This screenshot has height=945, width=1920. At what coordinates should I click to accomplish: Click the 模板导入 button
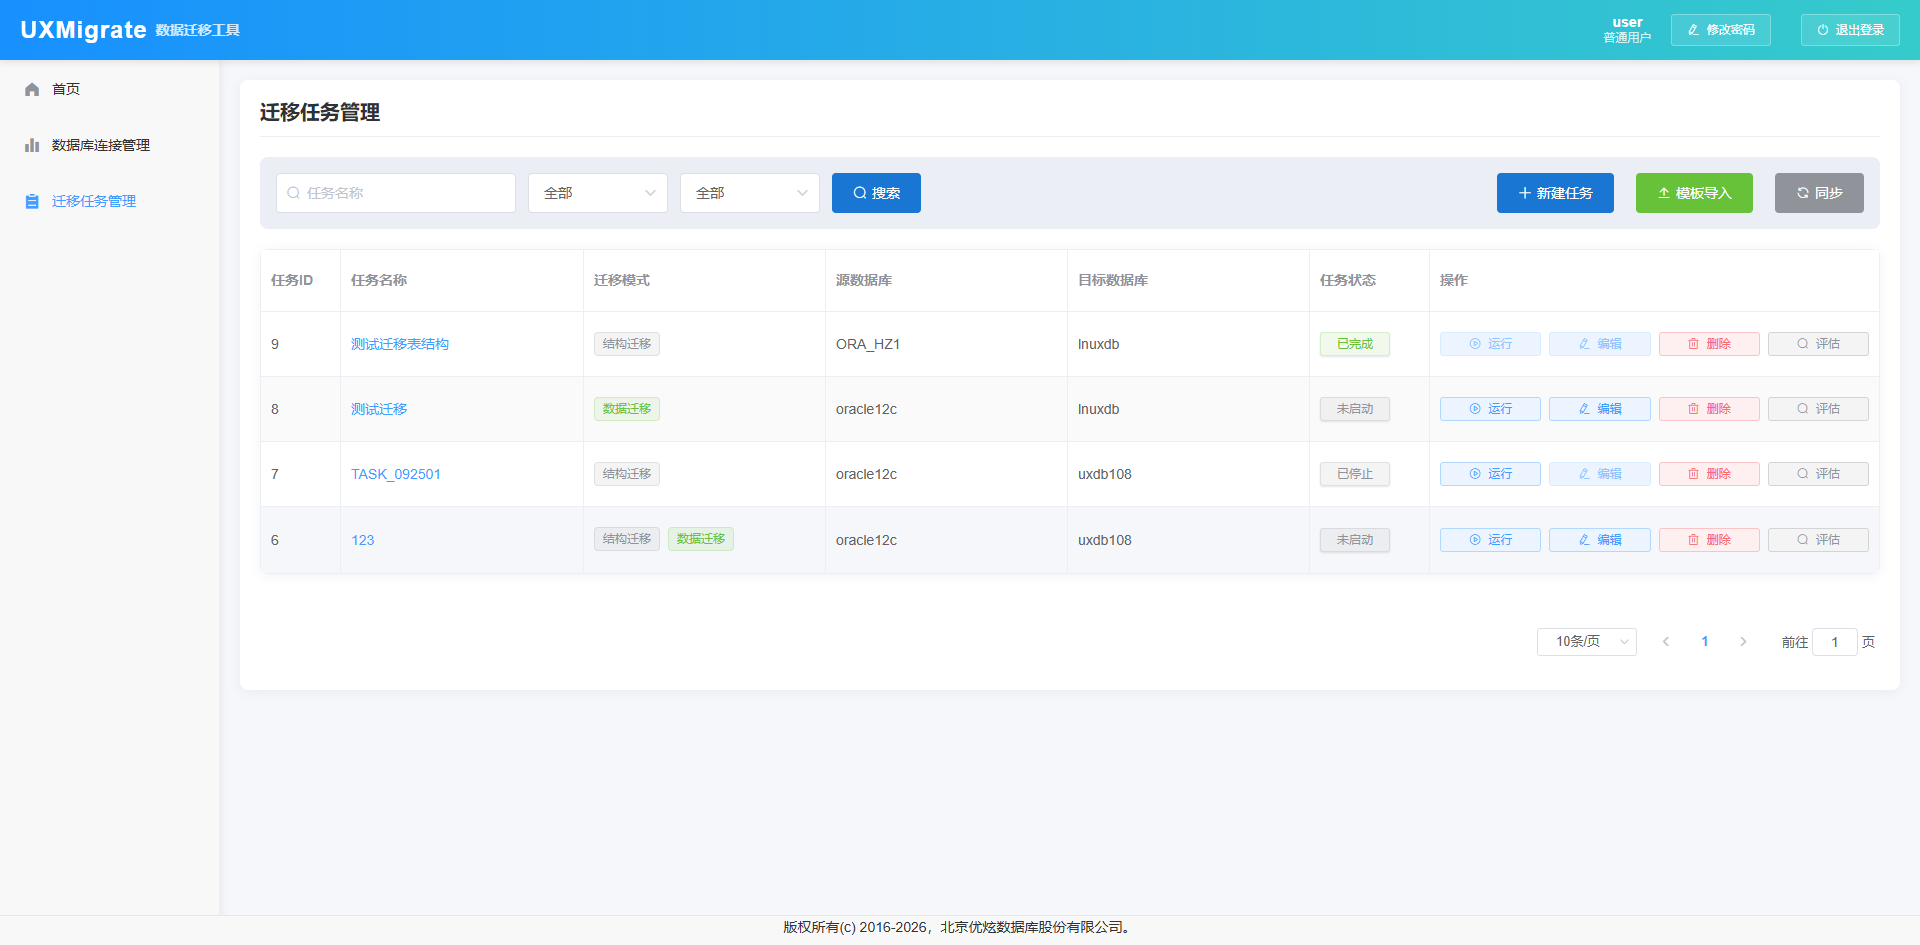point(1693,193)
